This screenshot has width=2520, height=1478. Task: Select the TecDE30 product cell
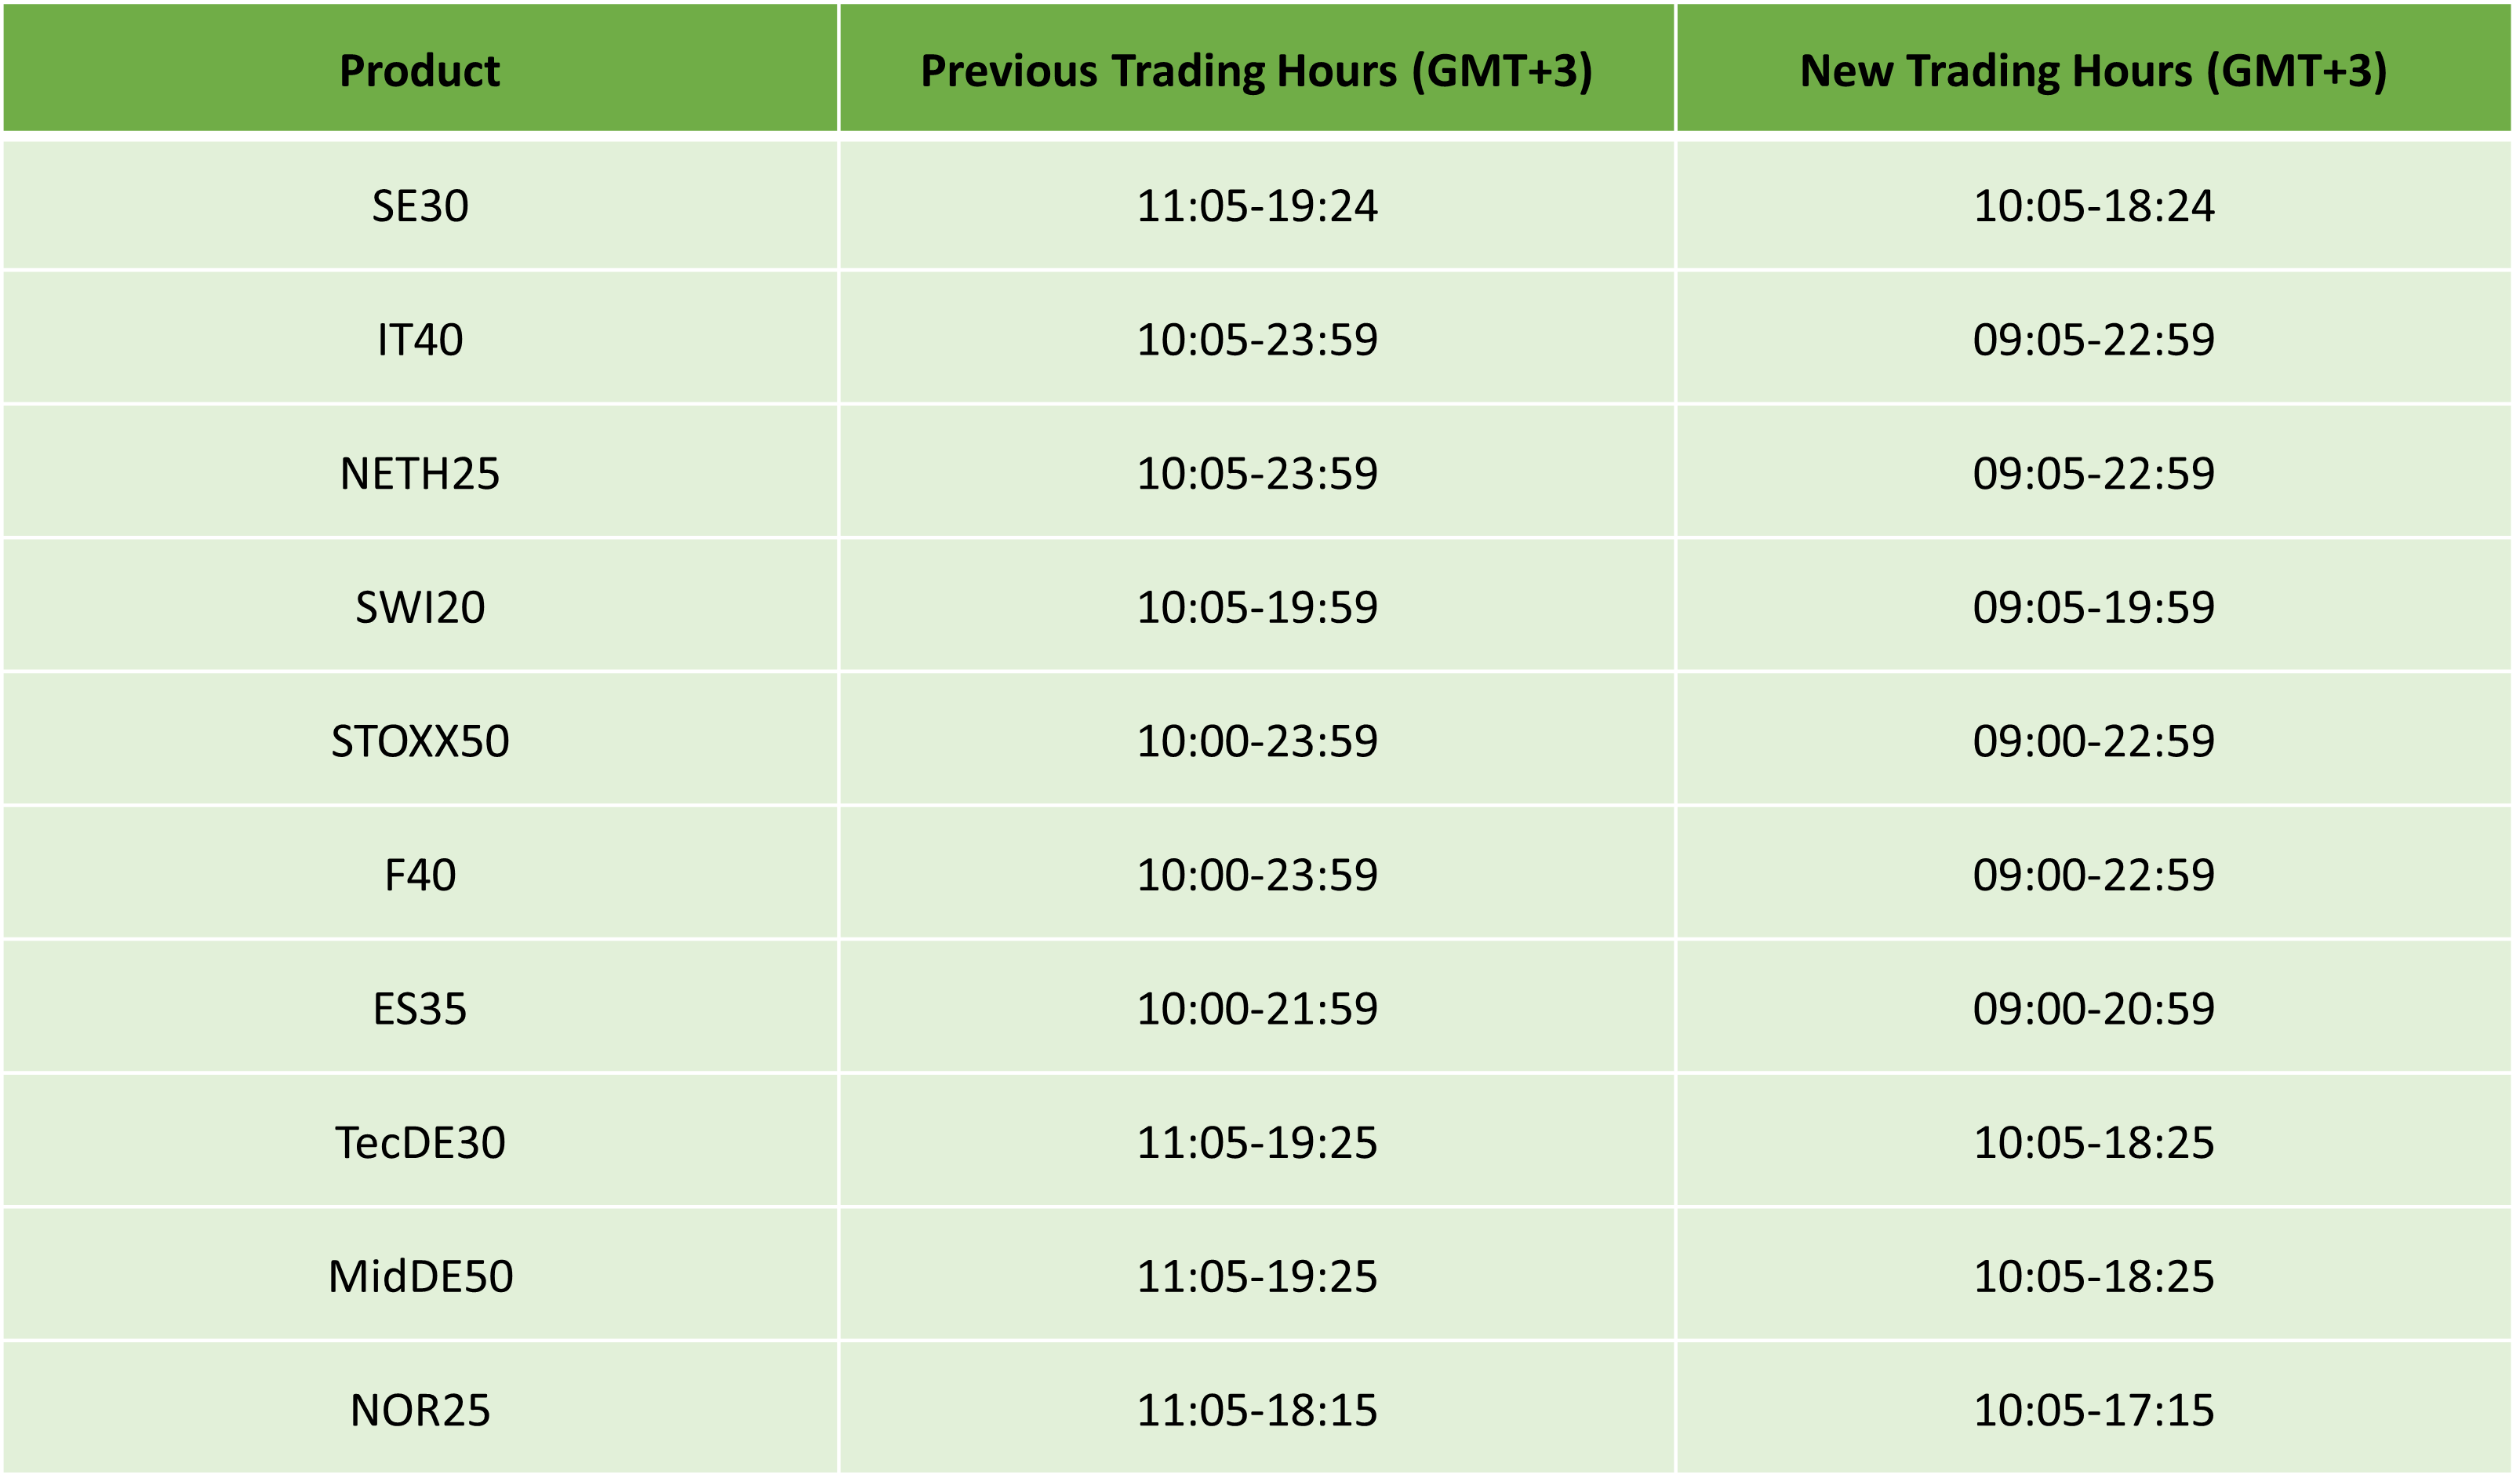(x=420, y=1143)
